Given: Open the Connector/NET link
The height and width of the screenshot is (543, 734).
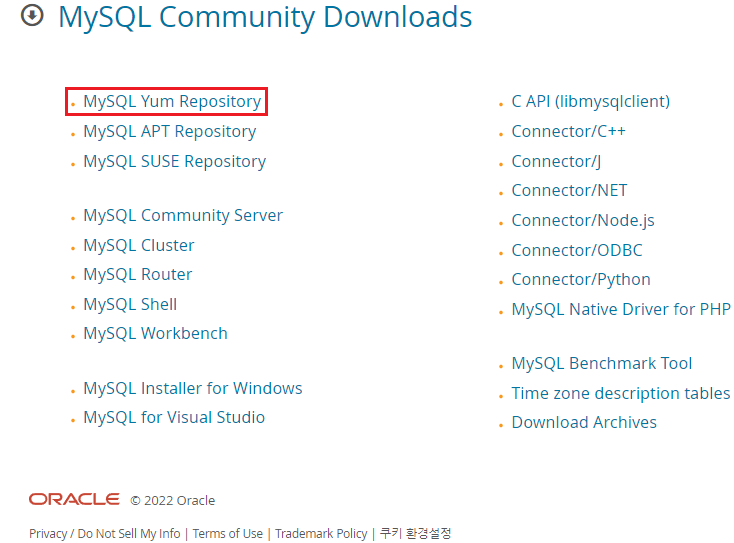Looking at the screenshot, I should (569, 191).
